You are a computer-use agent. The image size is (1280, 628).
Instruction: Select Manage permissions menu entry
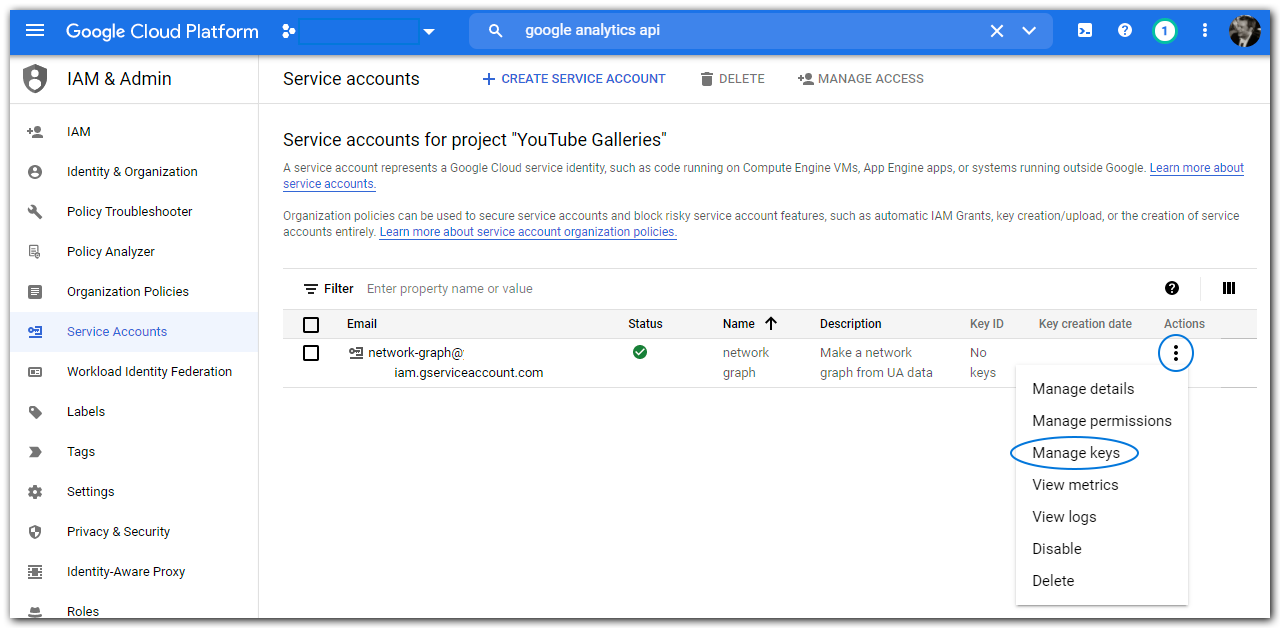tap(1101, 421)
